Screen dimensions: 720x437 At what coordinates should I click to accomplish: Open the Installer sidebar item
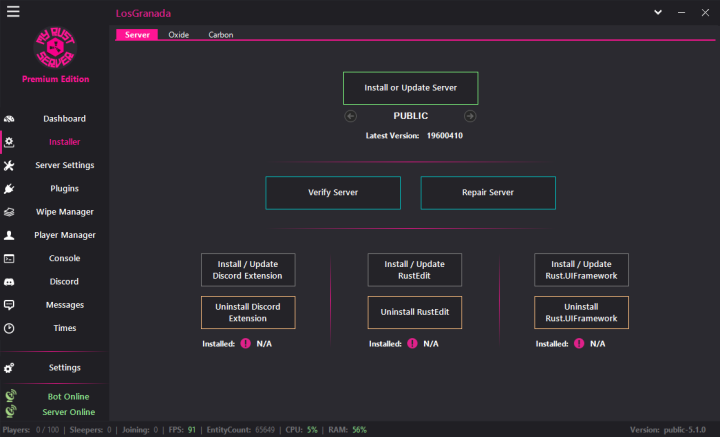[x=64, y=142]
